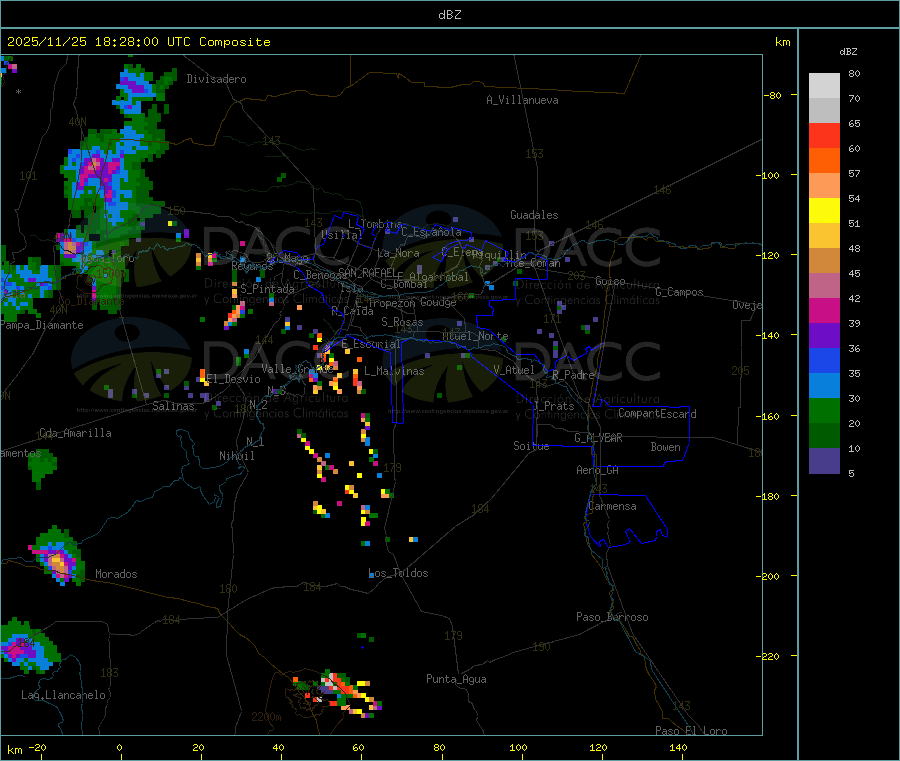Screen dimensions: 900x761
Task: Select the white 80 dBZ legend swatch
Action: point(824,86)
